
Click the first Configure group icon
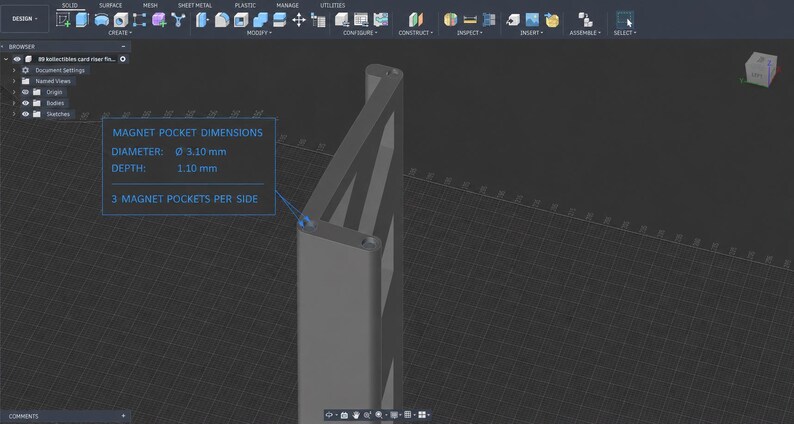342,20
